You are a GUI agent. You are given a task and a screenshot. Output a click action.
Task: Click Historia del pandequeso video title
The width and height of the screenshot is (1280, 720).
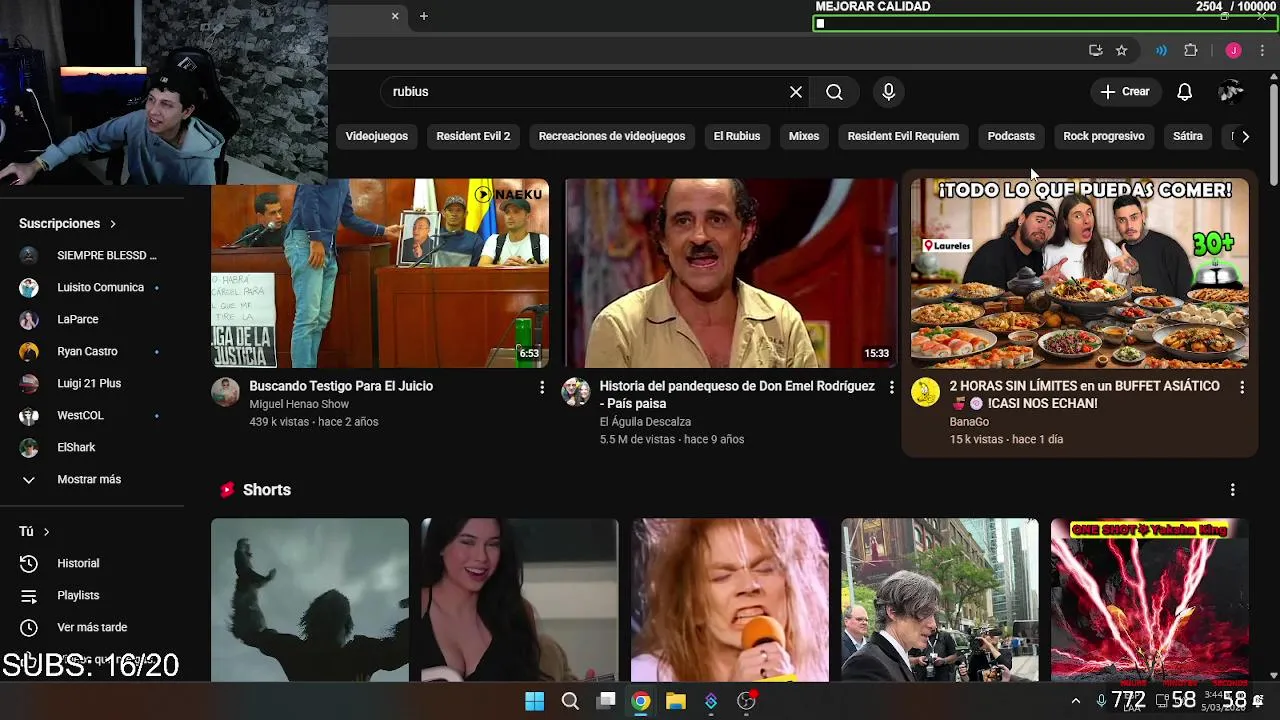click(x=737, y=395)
